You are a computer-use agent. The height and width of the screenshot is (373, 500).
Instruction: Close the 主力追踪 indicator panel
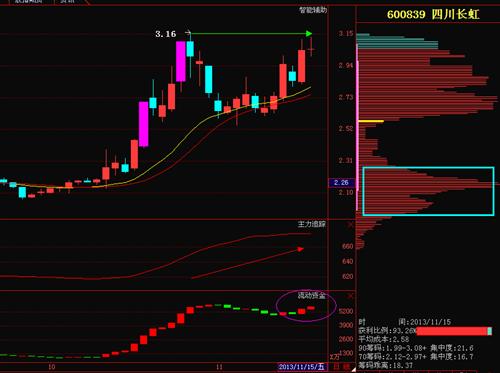[x=350, y=225]
